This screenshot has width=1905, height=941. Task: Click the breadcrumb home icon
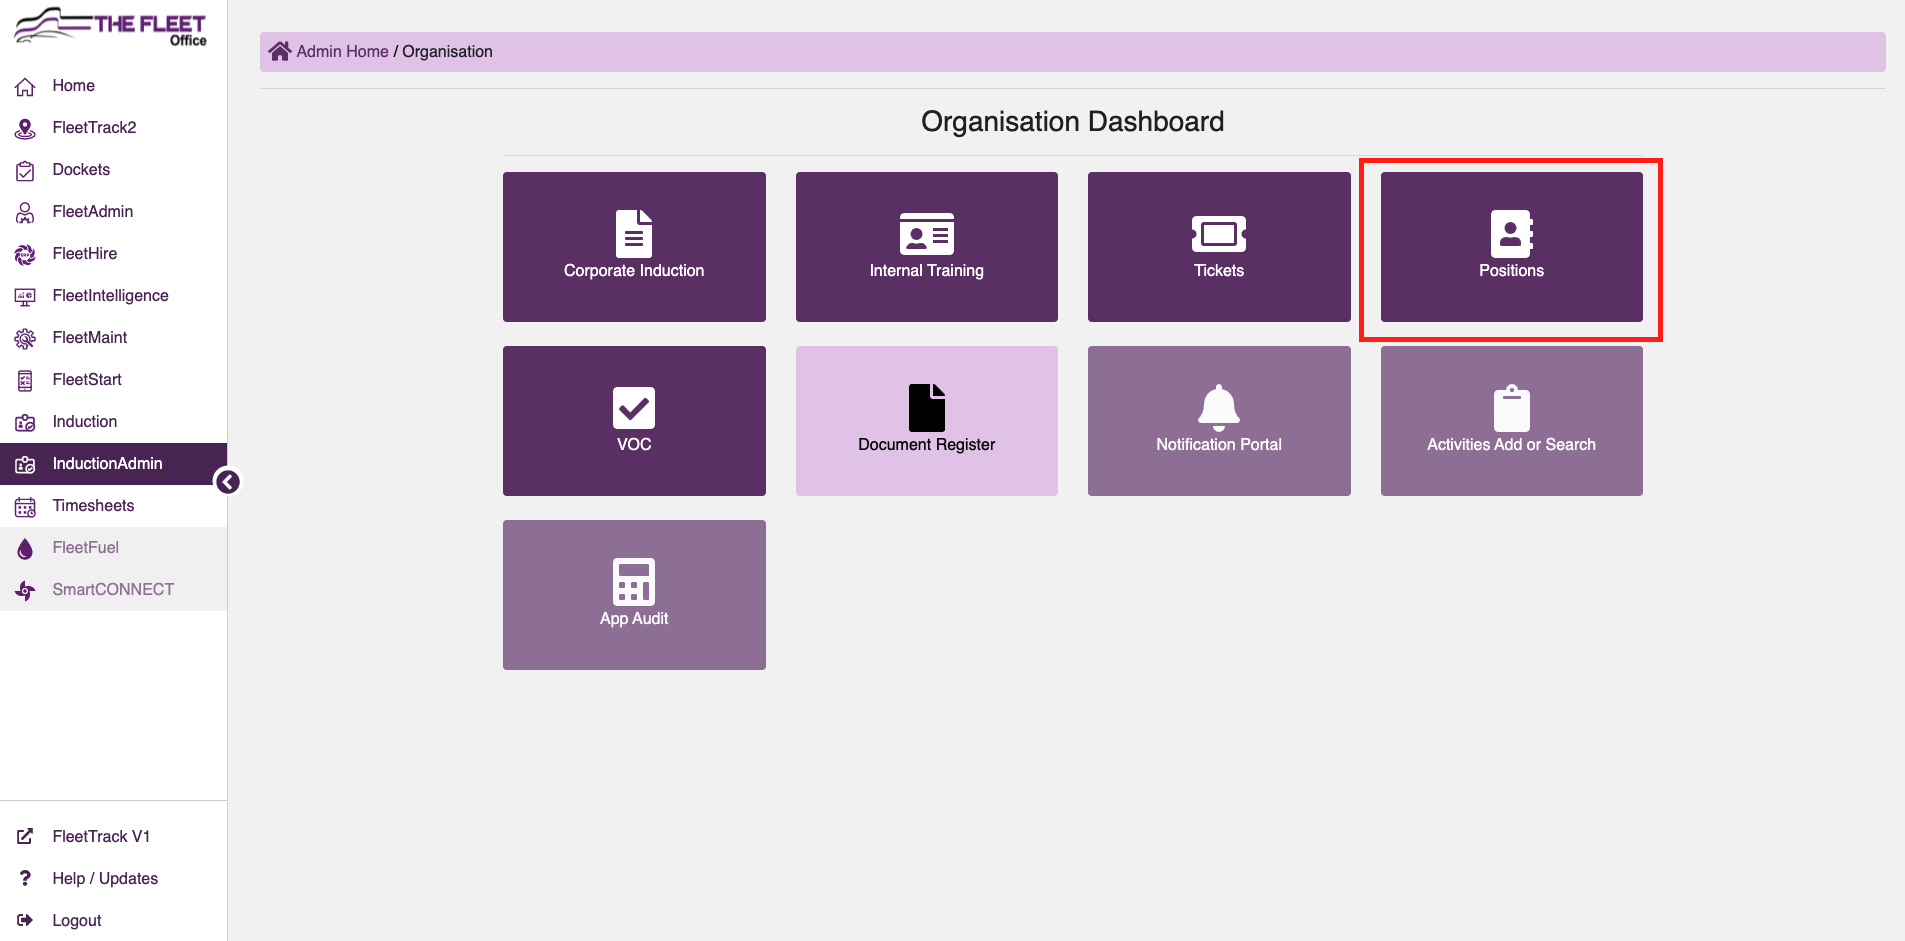[x=280, y=51]
